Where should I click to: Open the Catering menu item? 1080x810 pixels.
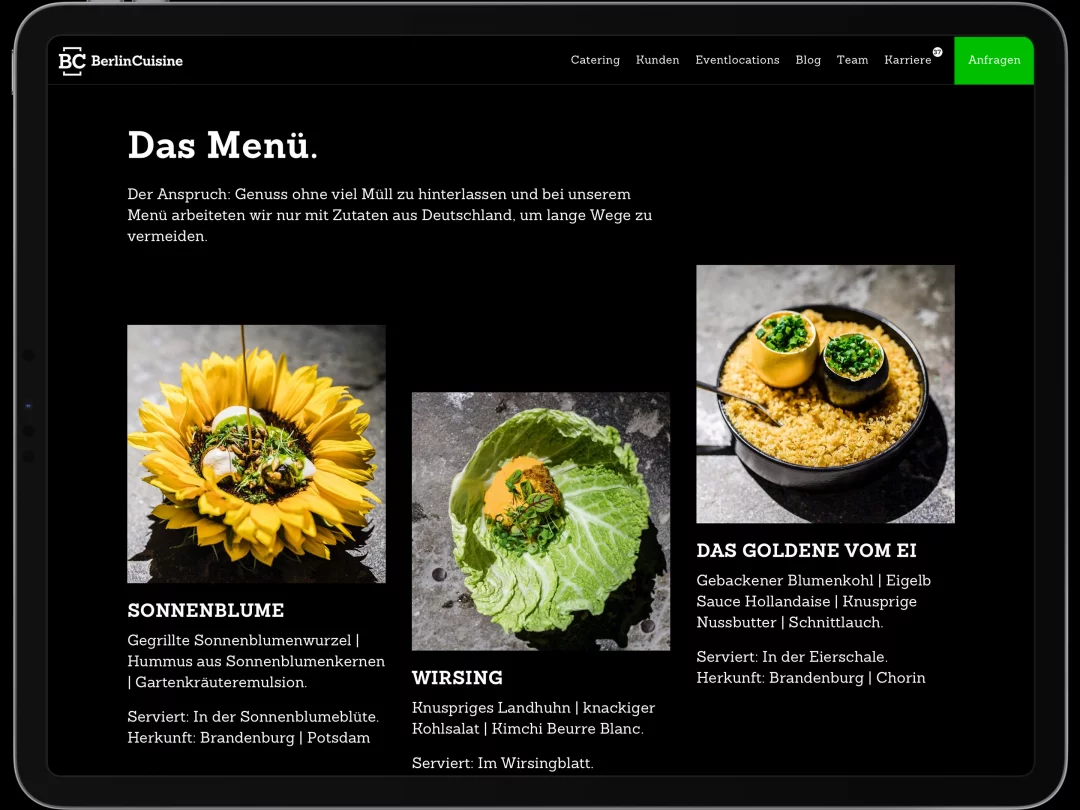coord(595,60)
